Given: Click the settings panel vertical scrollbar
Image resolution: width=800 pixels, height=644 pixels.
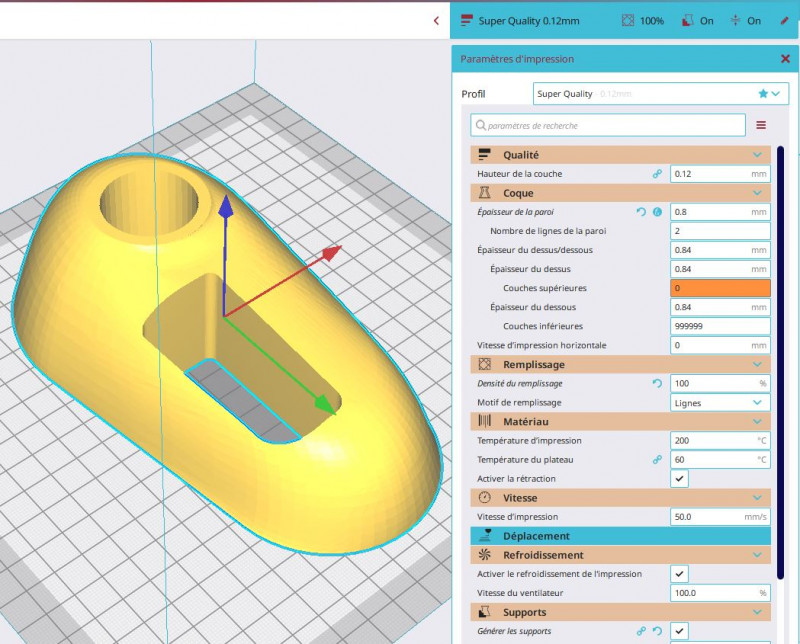Looking at the screenshot, I should 781,360.
